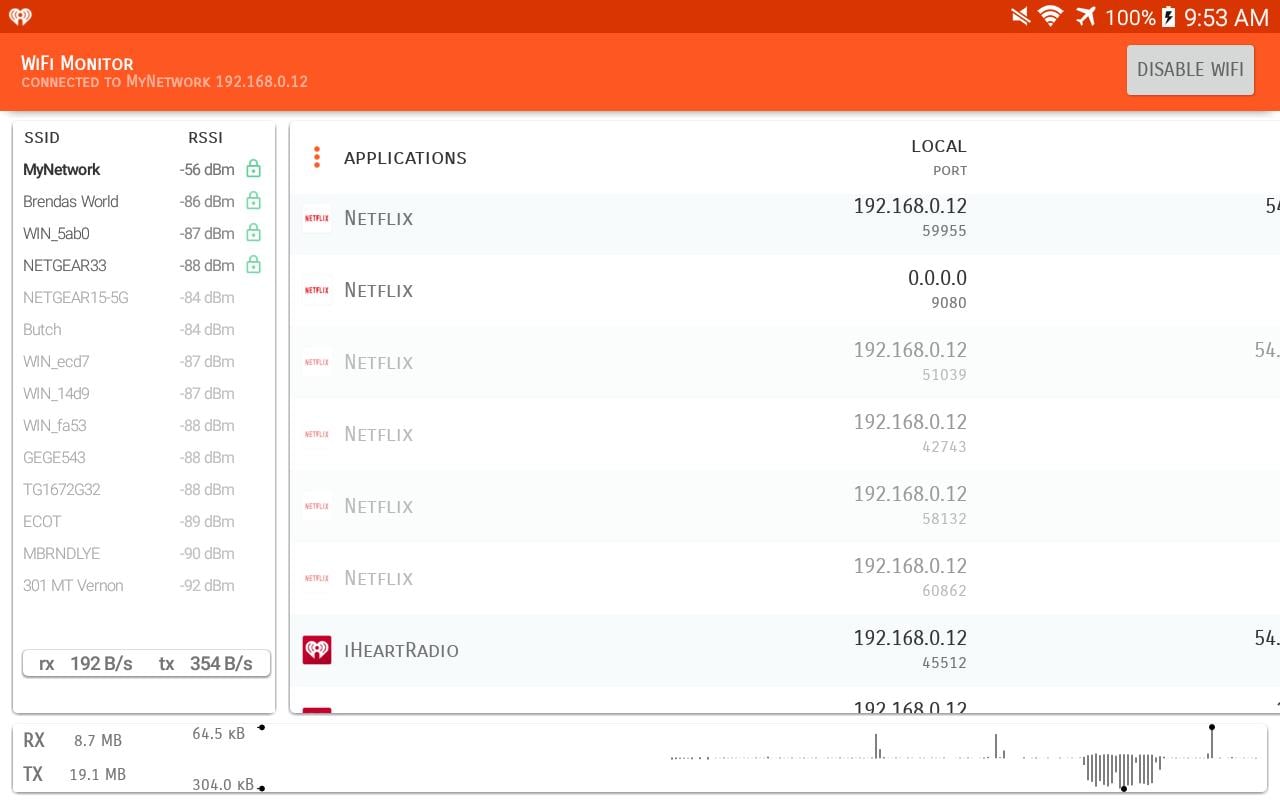Tap the lock icon next to Brendas World
1280x800 pixels.
click(253, 200)
